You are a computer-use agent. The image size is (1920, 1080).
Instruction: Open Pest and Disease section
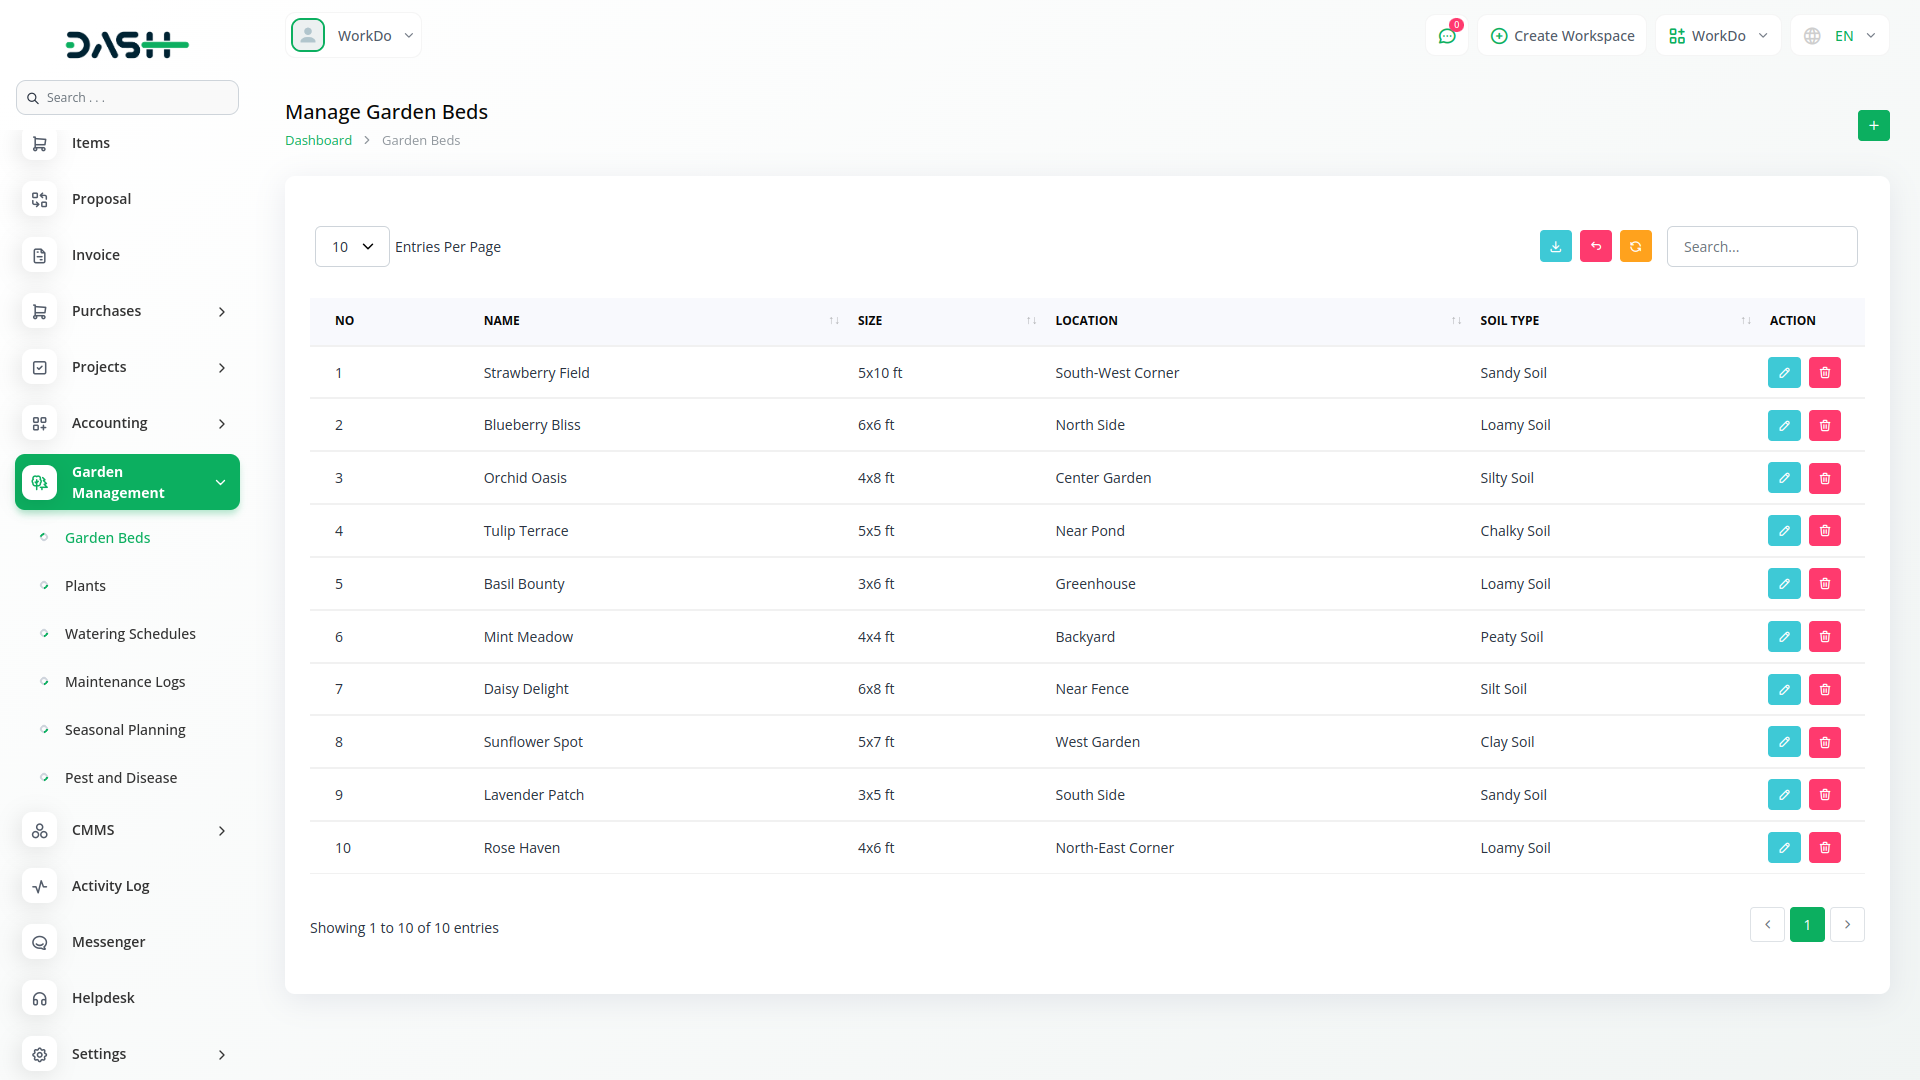120,778
